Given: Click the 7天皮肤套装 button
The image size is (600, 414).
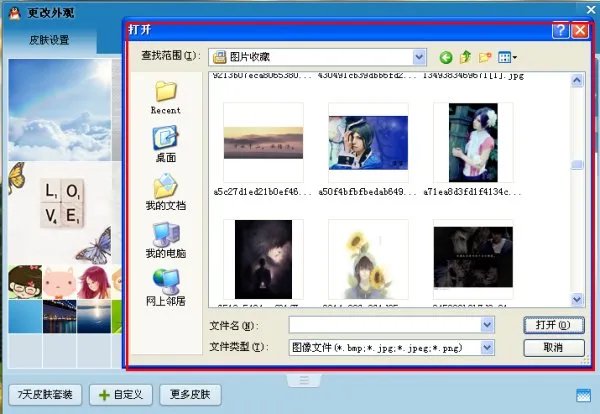Looking at the screenshot, I should coord(45,394).
